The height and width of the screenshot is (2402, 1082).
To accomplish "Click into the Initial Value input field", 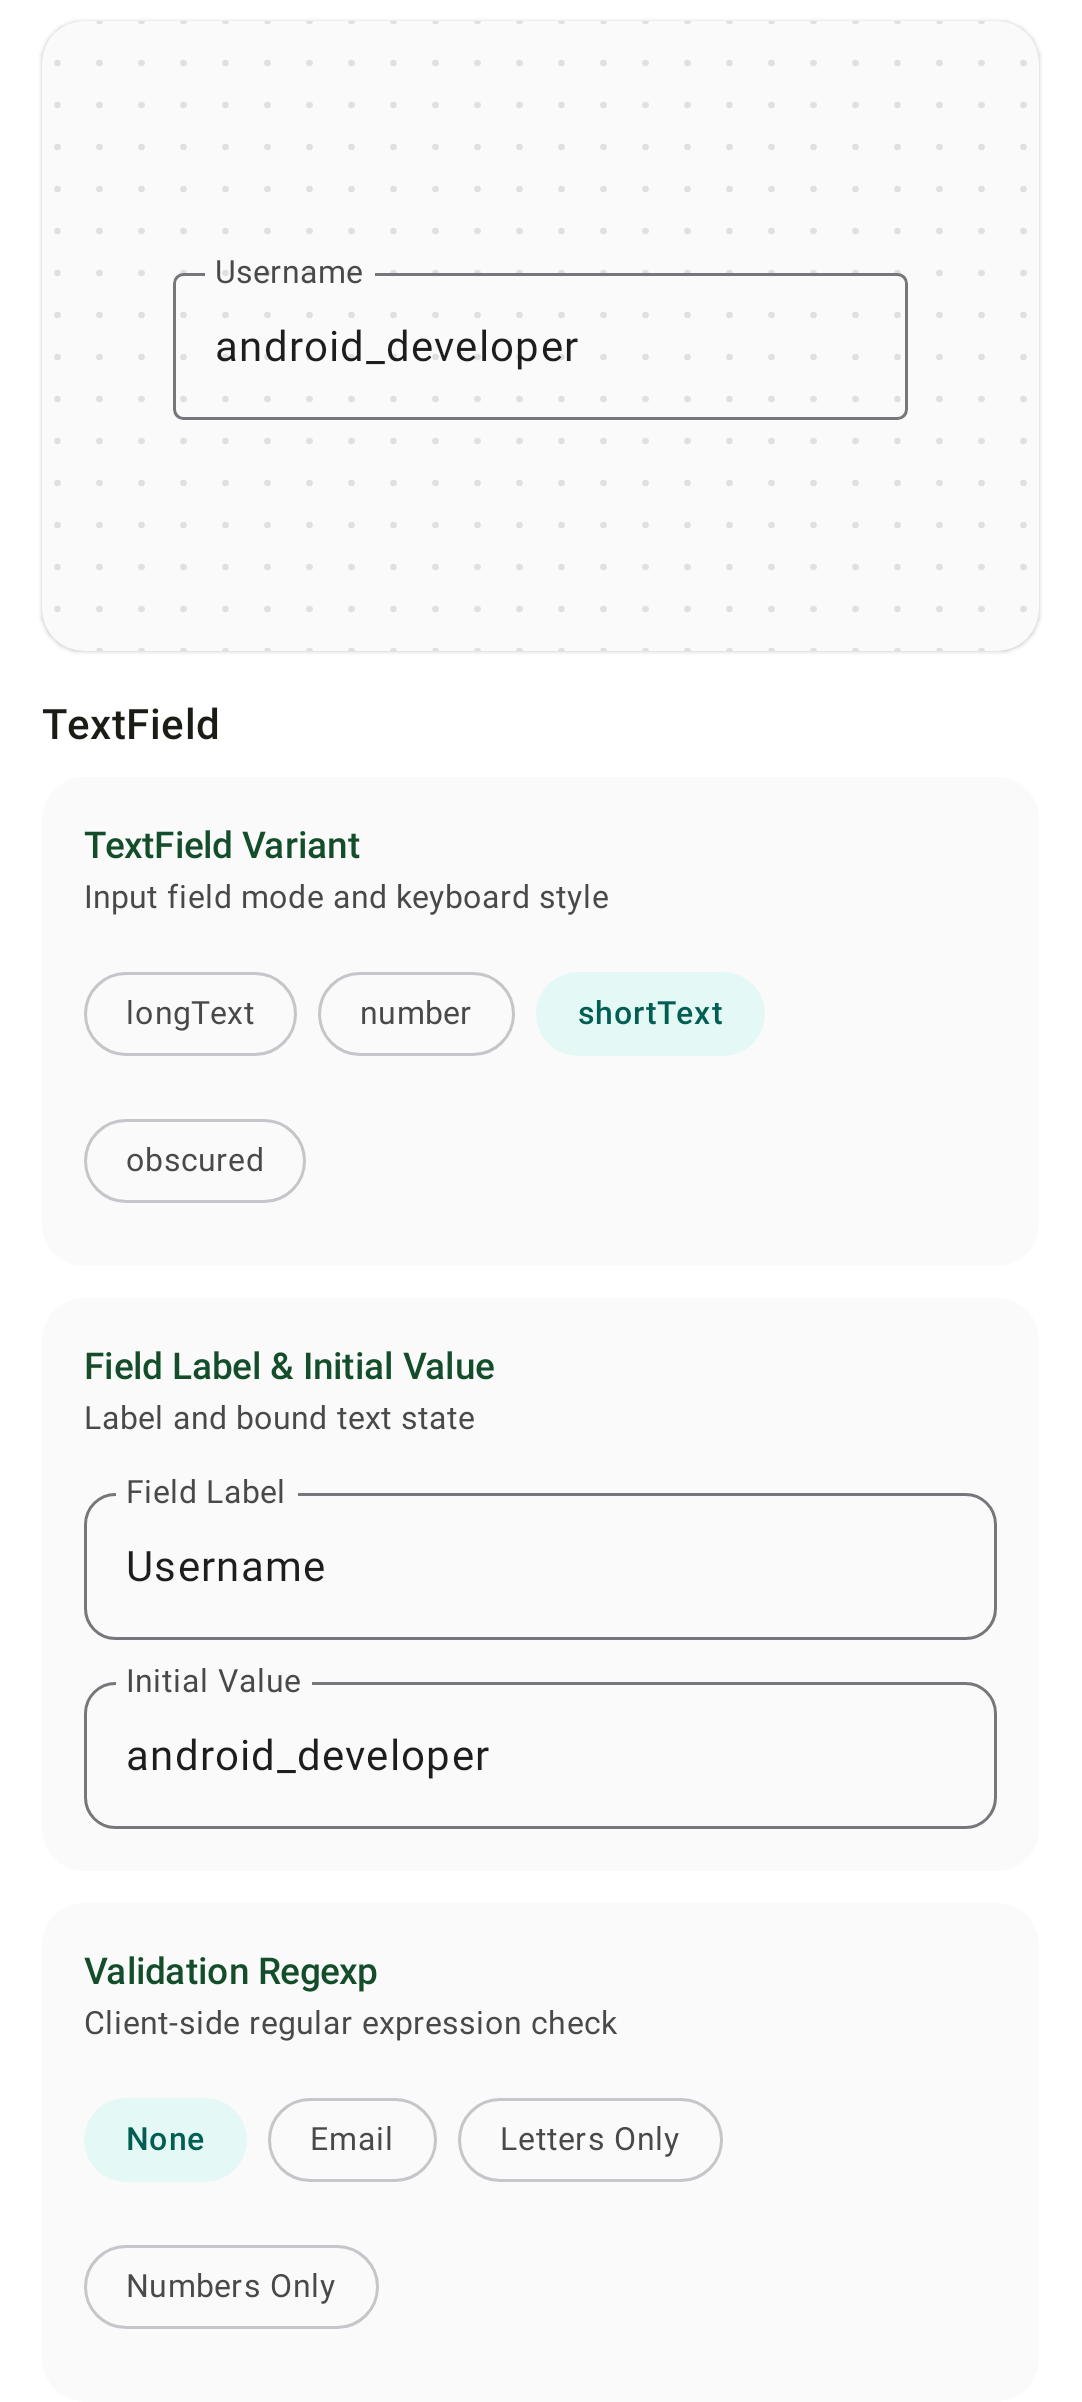I will click(540, 1755).
